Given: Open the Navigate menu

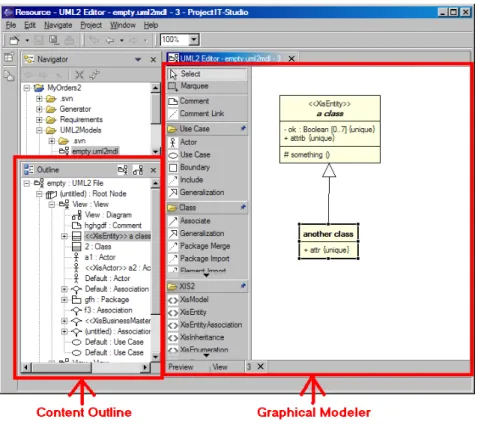Looking at the screenshot, I should pos(58,25).
